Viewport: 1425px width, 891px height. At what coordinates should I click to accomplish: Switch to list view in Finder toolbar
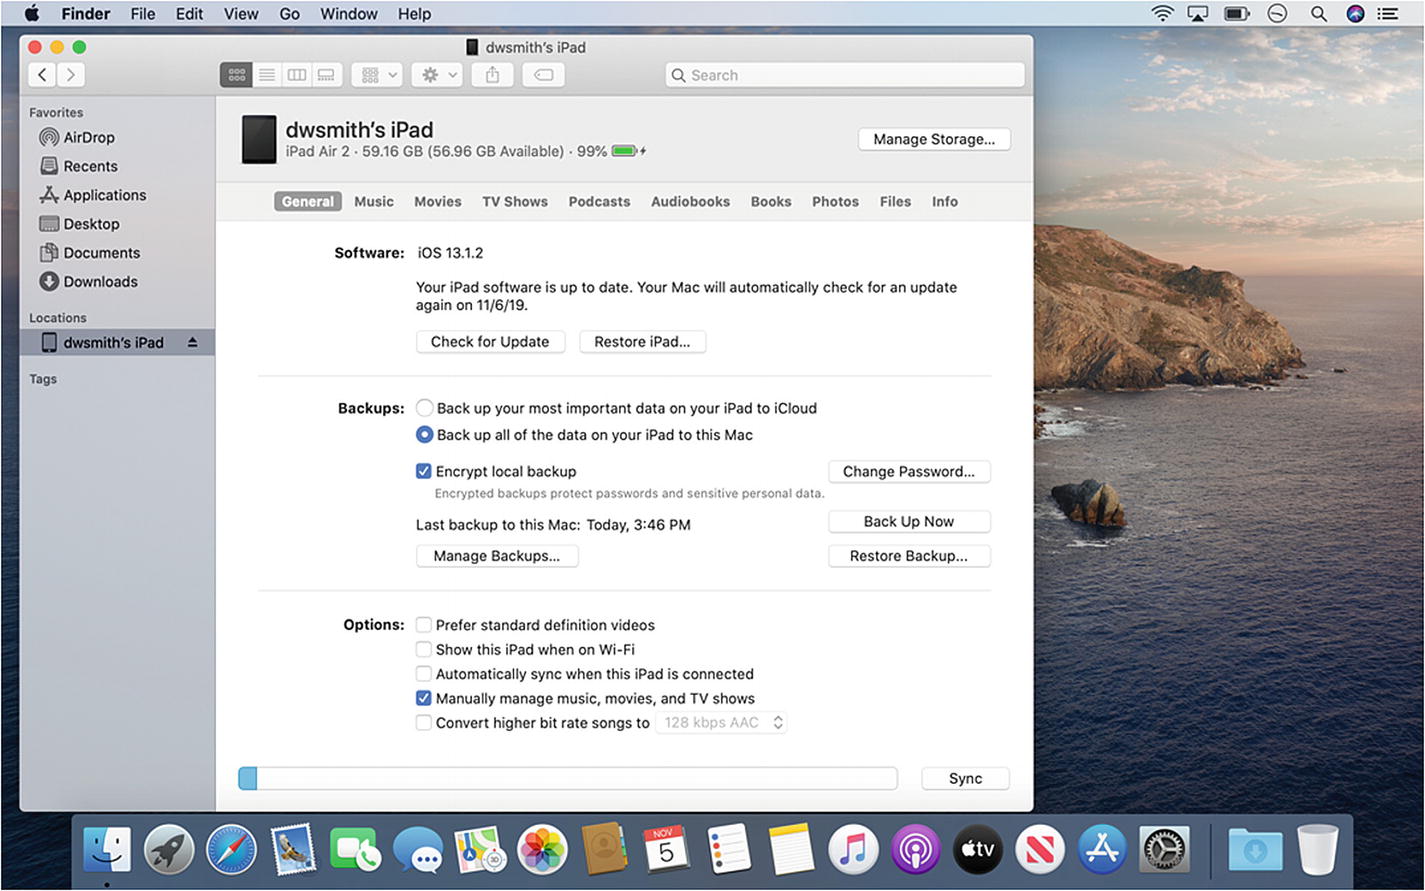pyautogui.click(x=267, y=75)
